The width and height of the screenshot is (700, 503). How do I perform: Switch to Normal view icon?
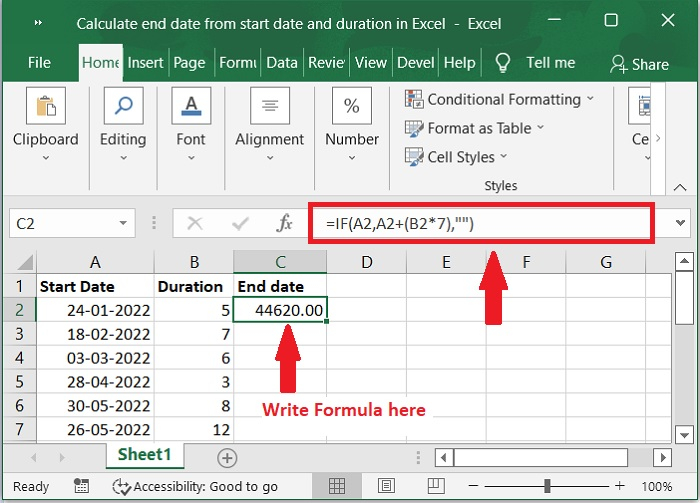click(x=337, y=486)
